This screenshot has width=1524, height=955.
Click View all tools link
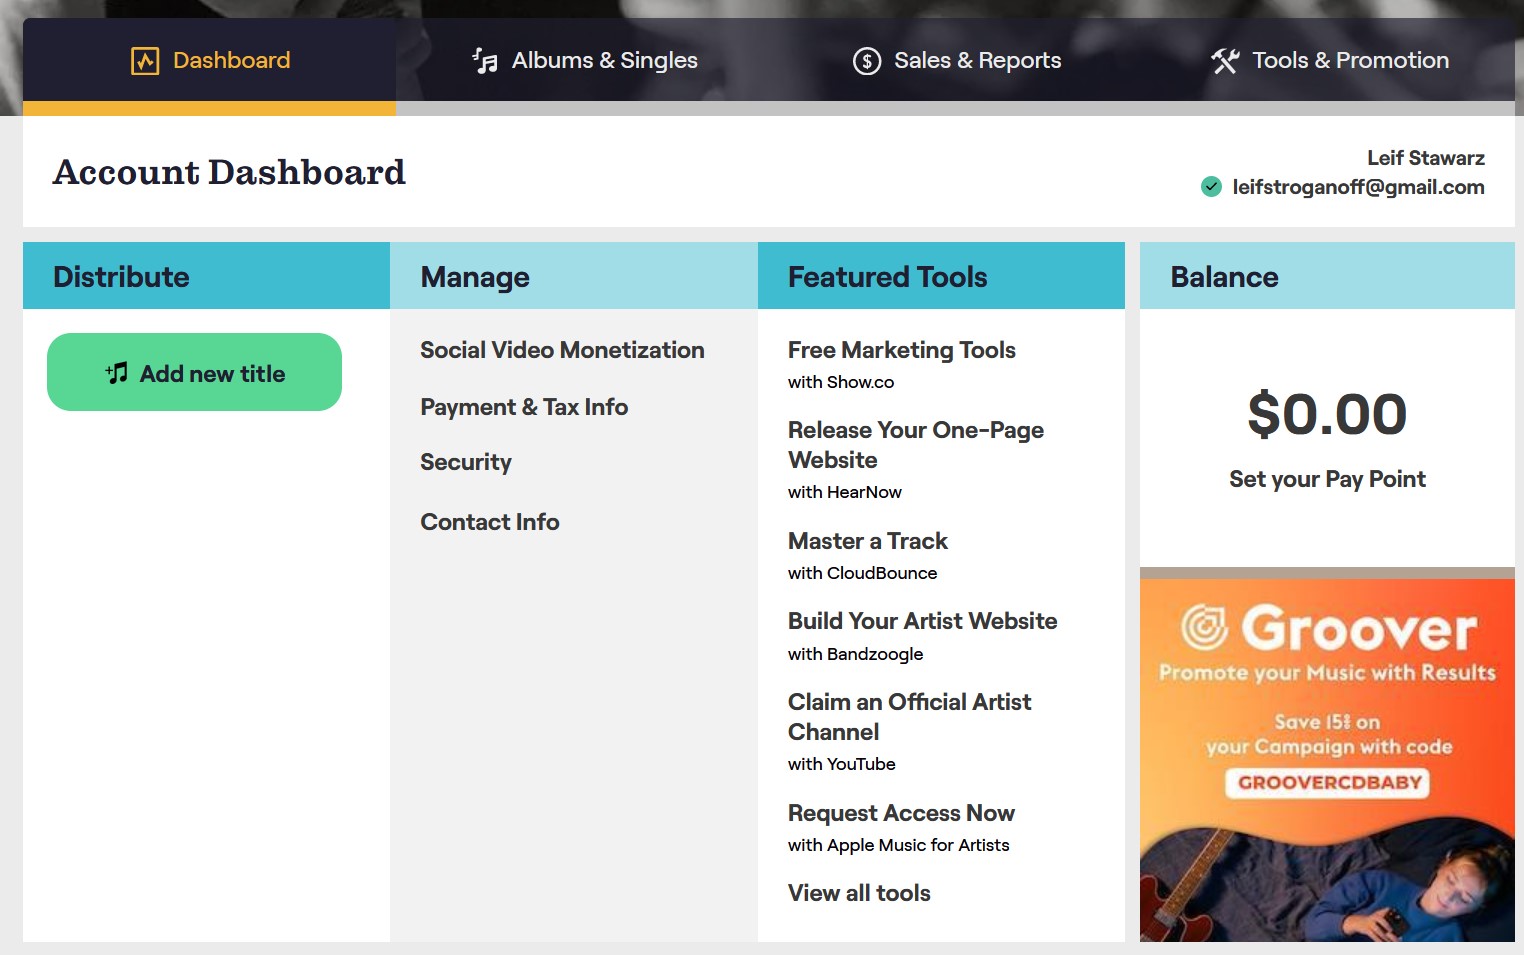point(859,893)
